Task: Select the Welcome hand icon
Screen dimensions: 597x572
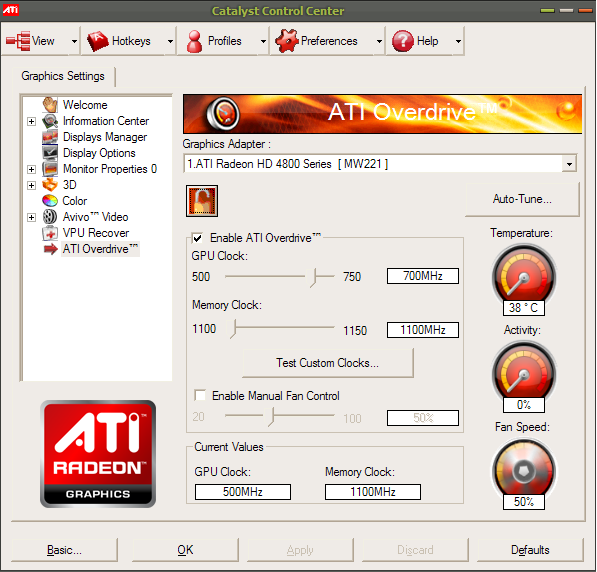Action: (50, 105)
